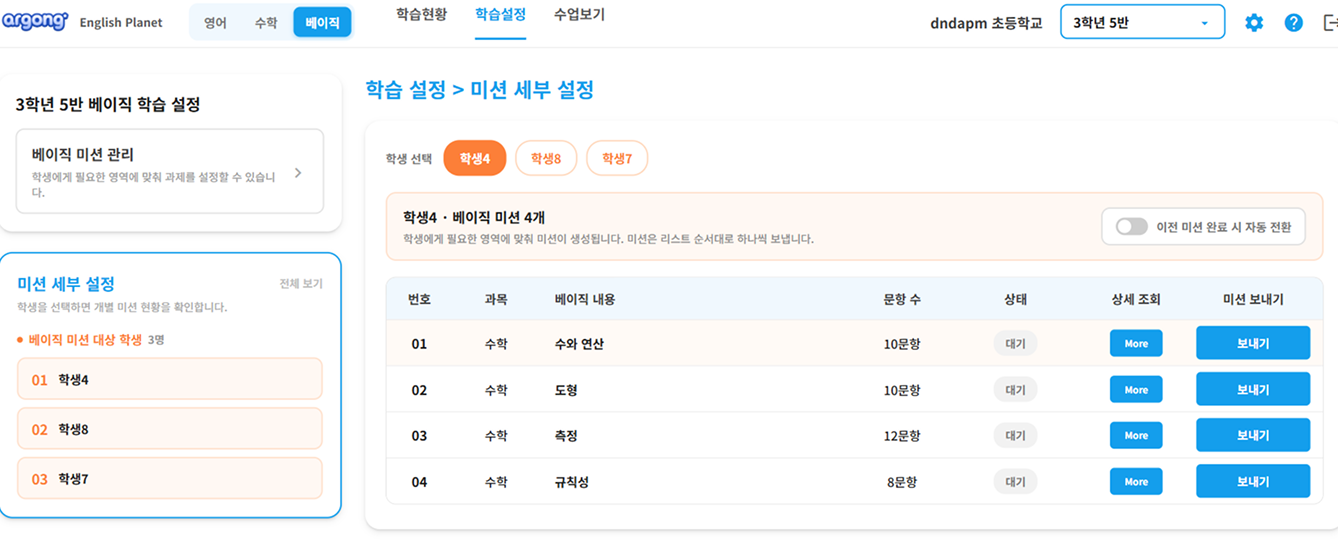Send the 도형 mission with 보내기
The height and width of the screenshot is (543, 1338).
pos(1253,390)
